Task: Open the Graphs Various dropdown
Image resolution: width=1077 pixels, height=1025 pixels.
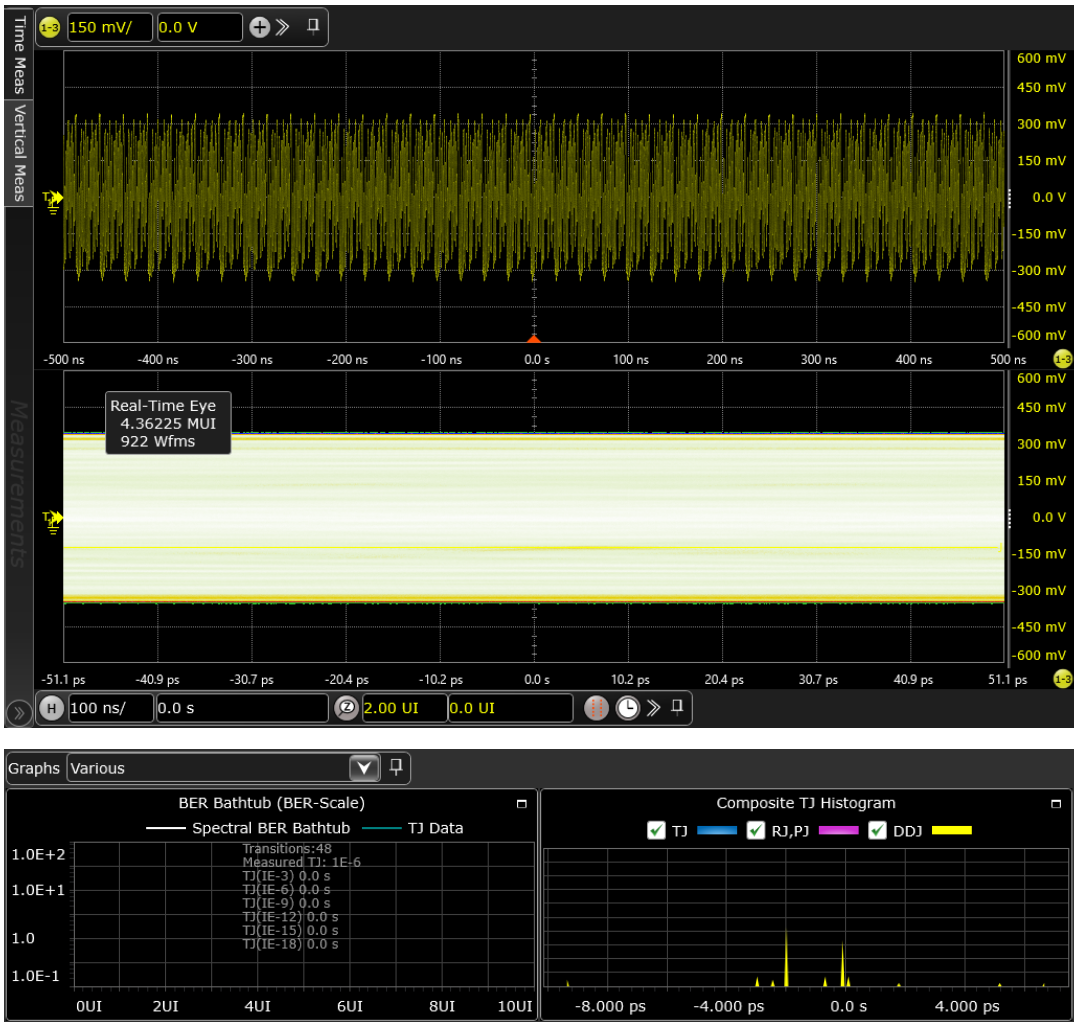Action: click(364, 768)
